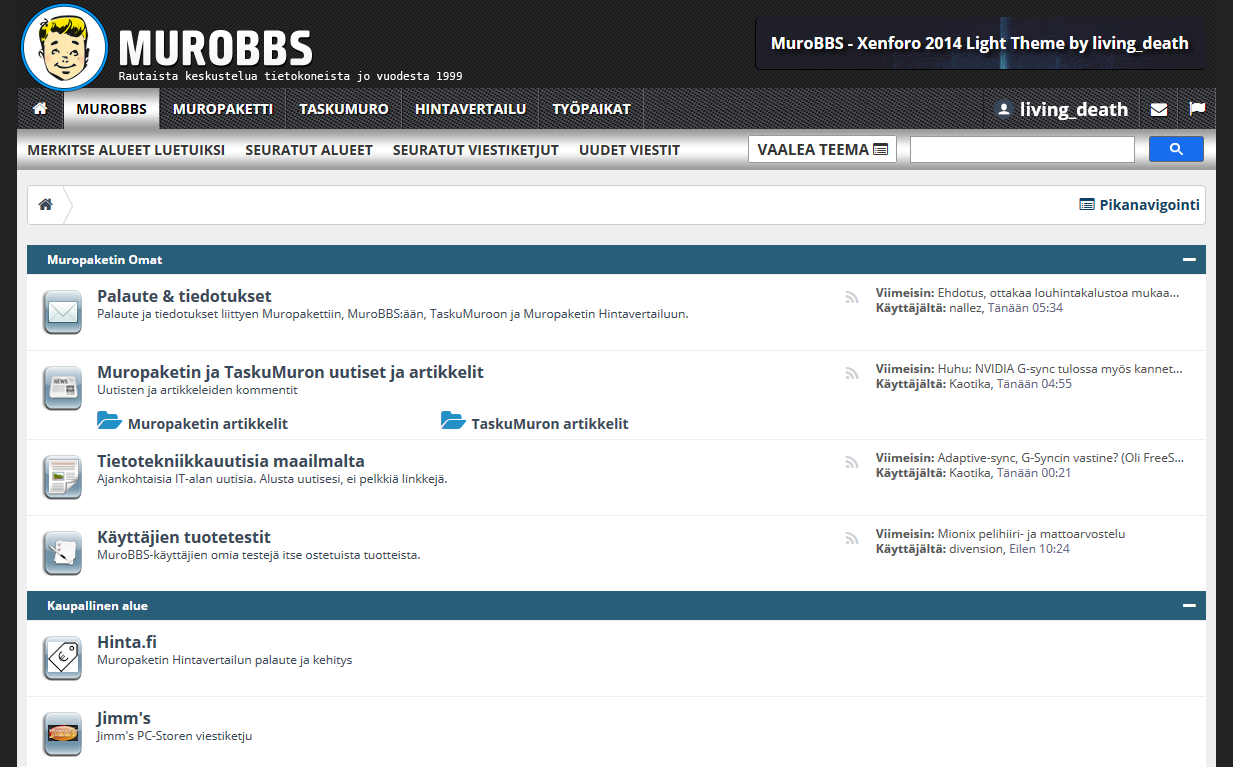
Task: Click breadcrumb home icon
Action: 45,204
